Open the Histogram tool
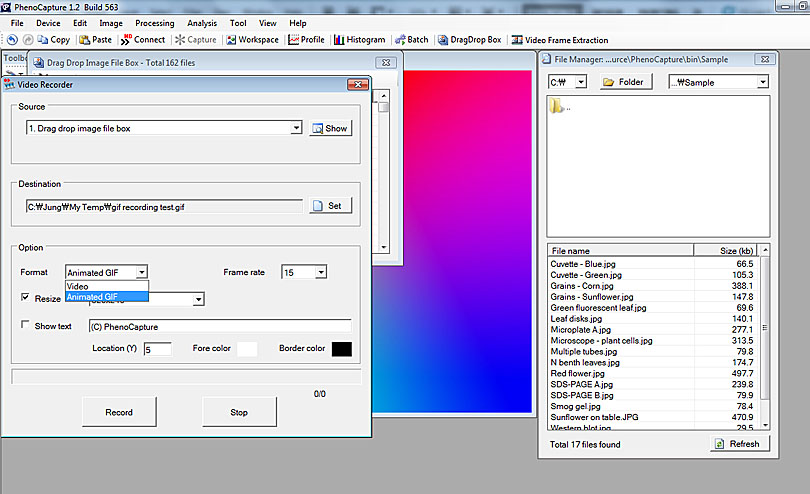 (359, 40)
